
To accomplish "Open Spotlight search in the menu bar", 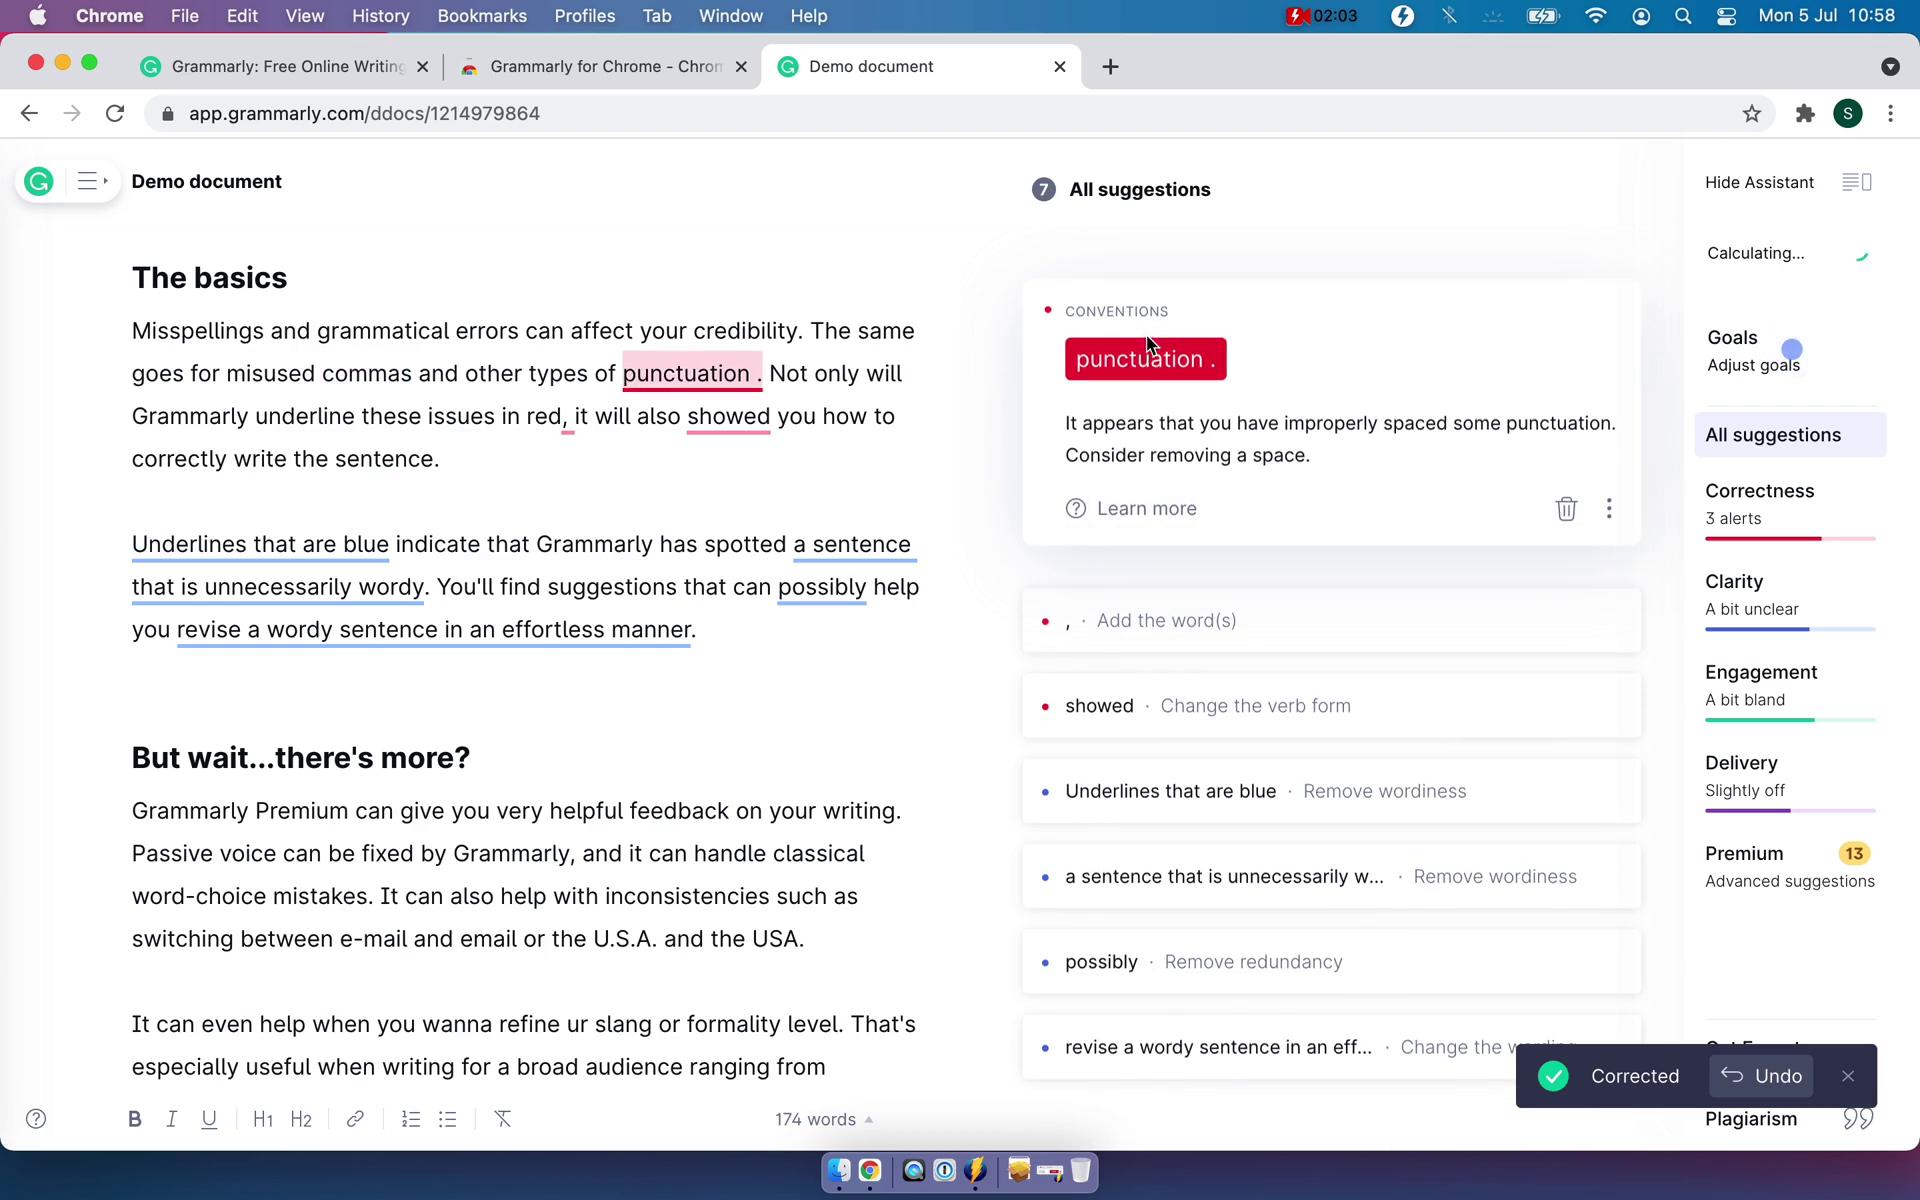I will click(1683, 16).
